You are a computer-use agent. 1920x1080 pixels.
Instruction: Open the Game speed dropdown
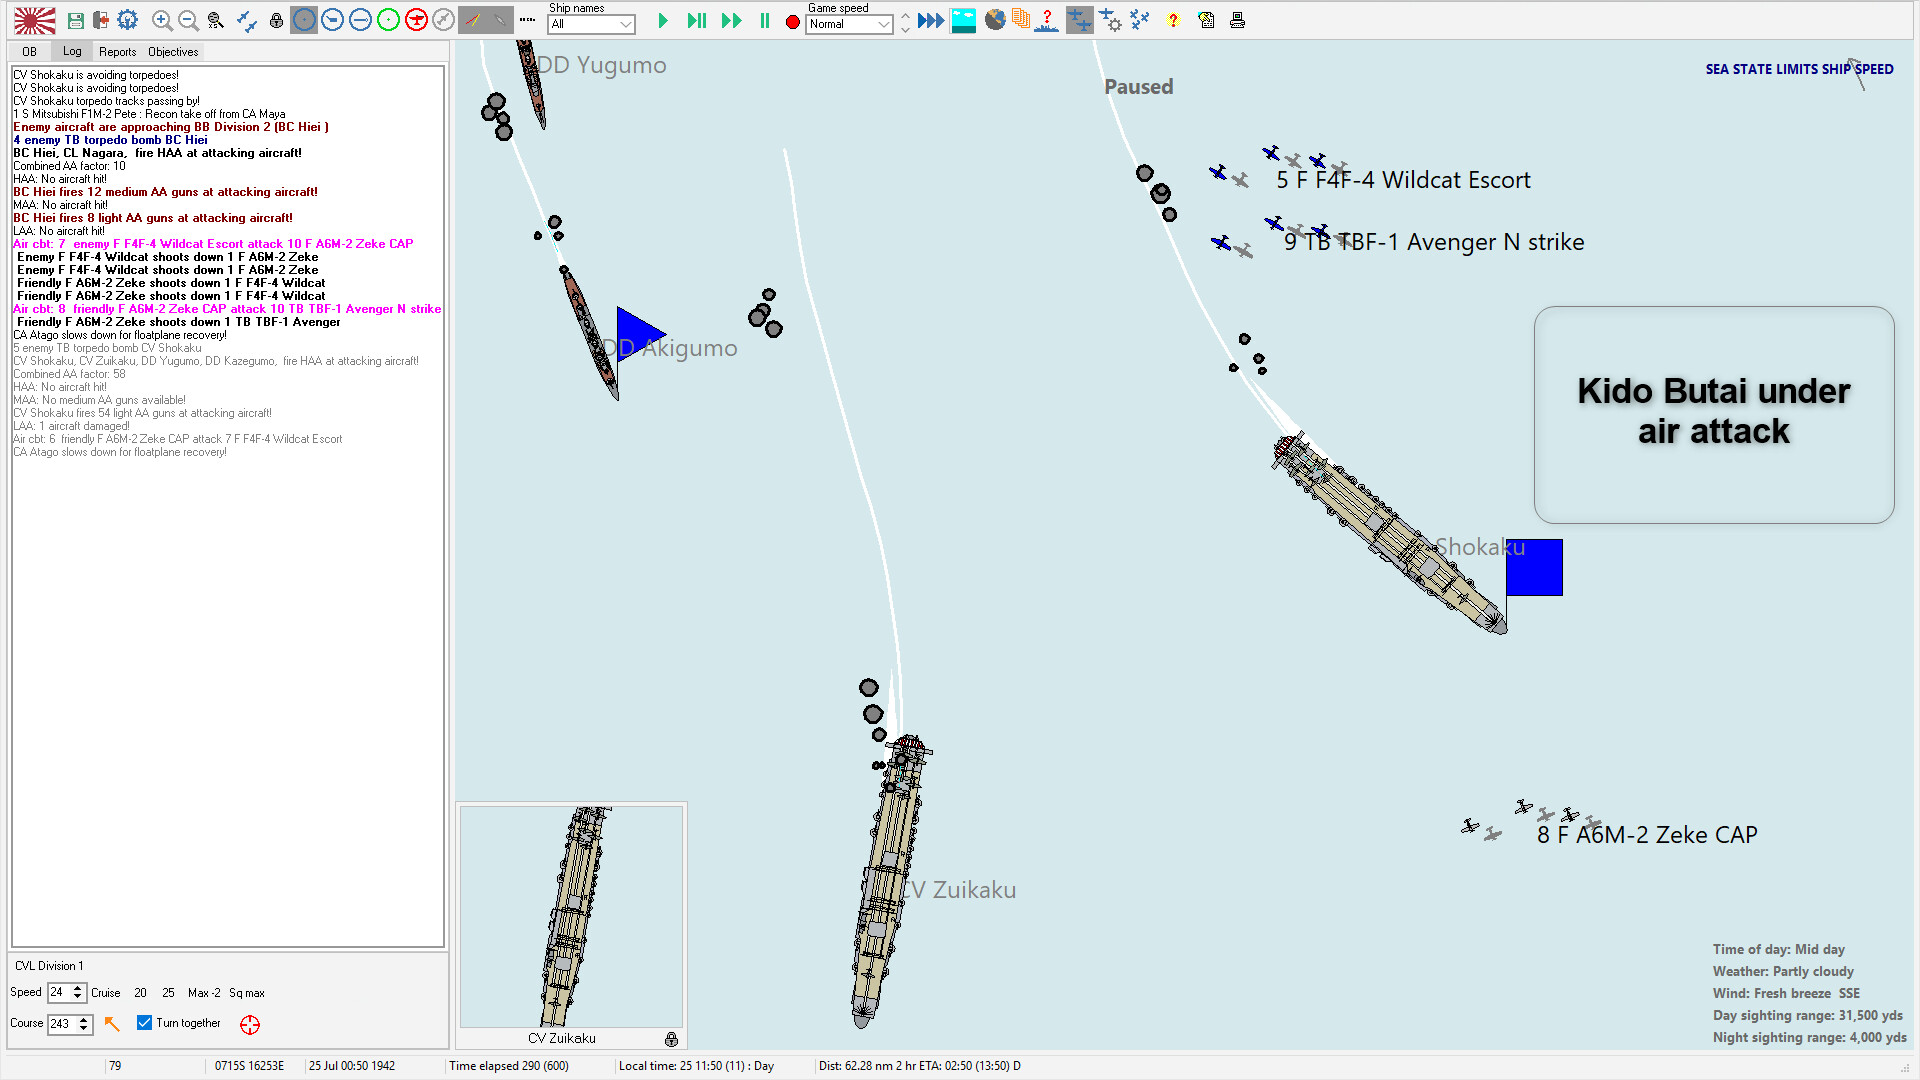848,25
